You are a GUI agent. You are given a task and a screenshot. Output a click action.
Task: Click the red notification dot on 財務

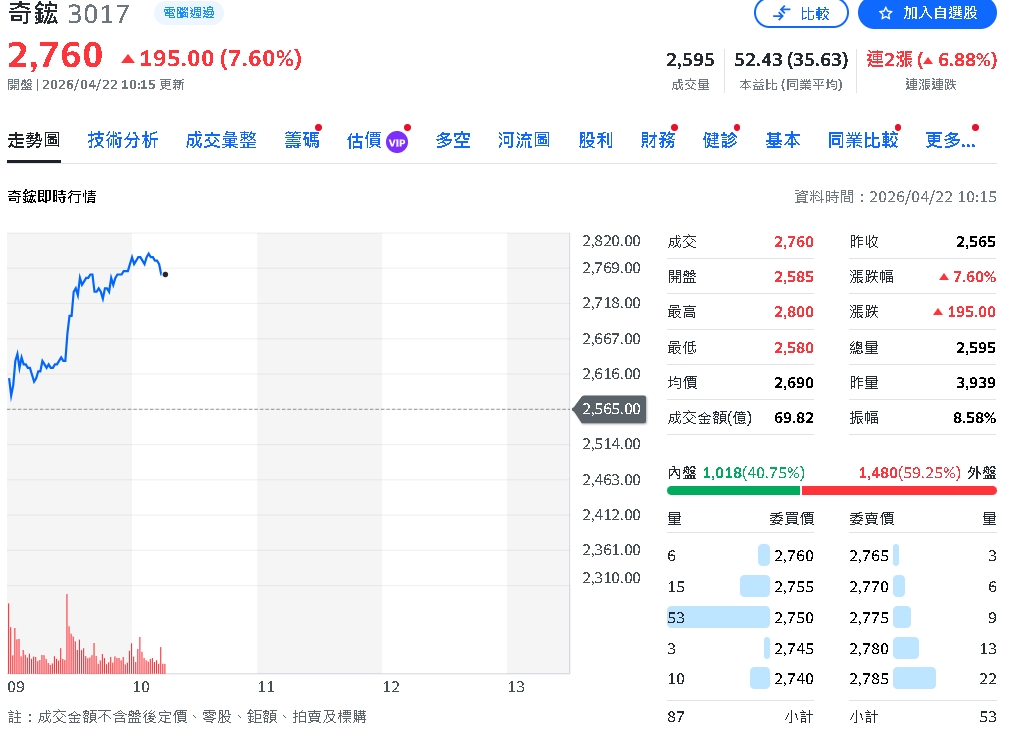(674, 126)
